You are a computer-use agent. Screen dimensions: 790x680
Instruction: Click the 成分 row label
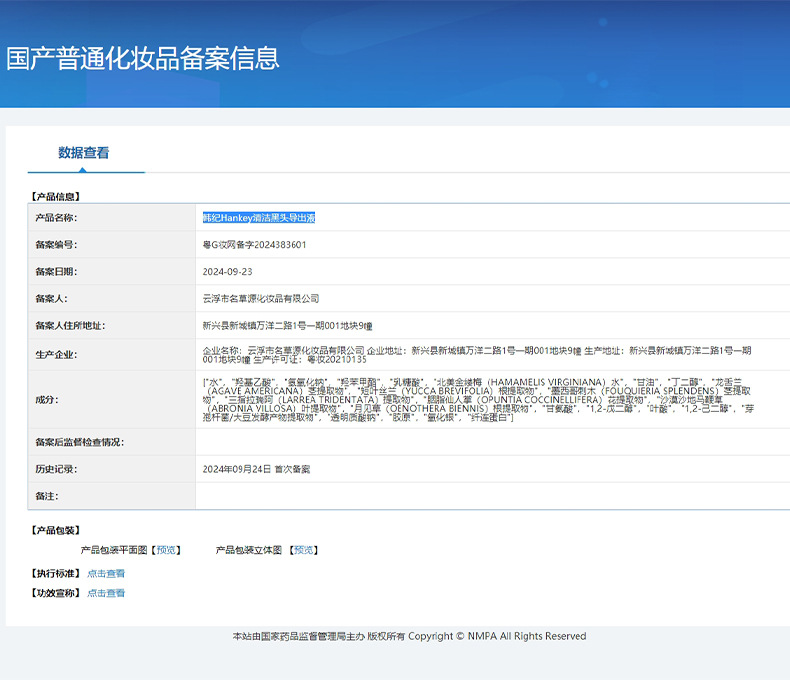46,399
